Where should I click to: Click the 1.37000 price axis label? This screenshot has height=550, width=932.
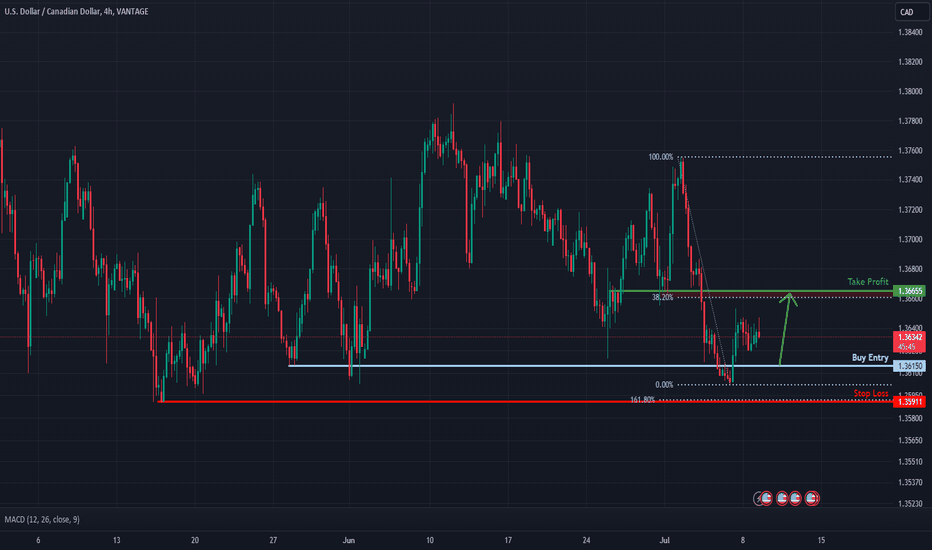[x=910, y=239]
